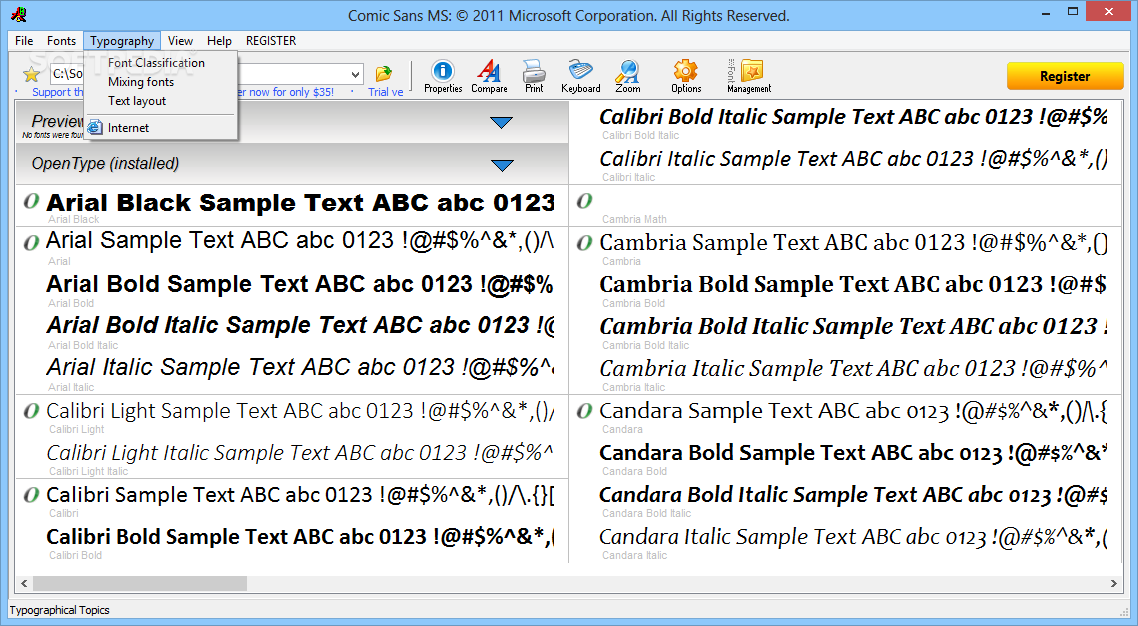Select Candara Bold sample row
Image resolution: width=1138 pixels, height=626 pixels.
pyautogui.click(x=853, y=453)
